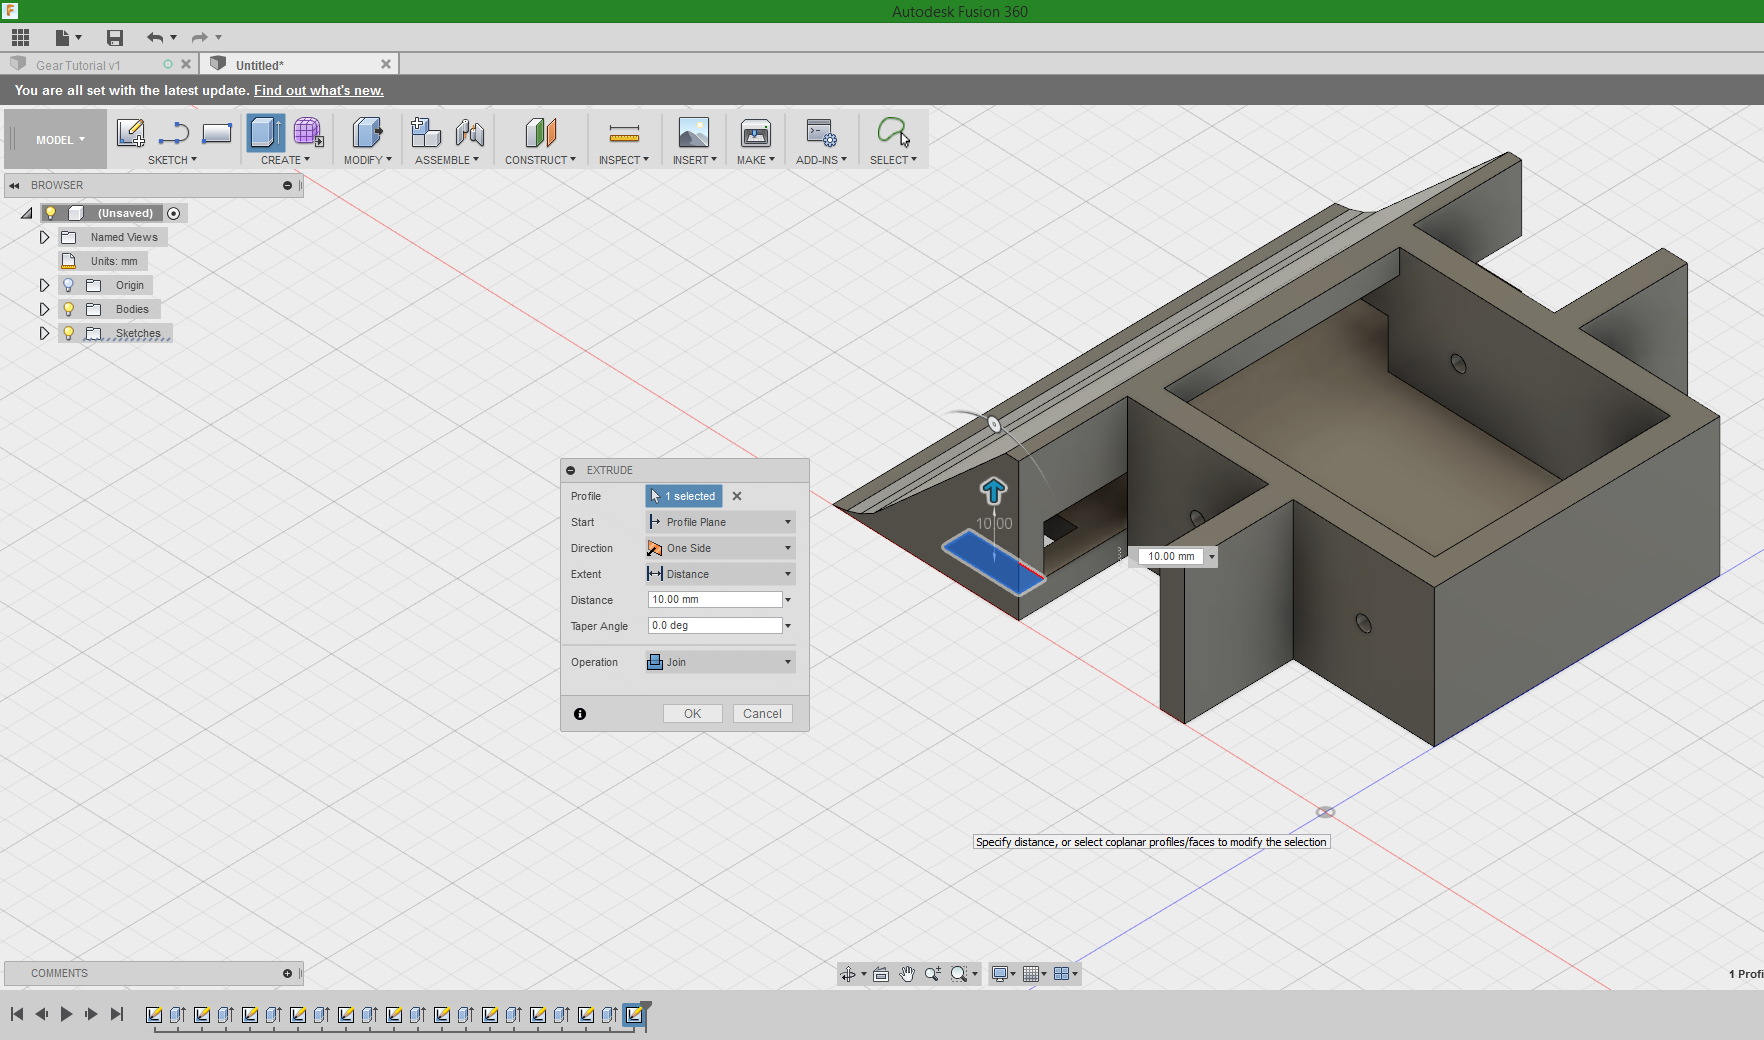
Task: Open the Find out what's new link
Action: tap(318, 90)
